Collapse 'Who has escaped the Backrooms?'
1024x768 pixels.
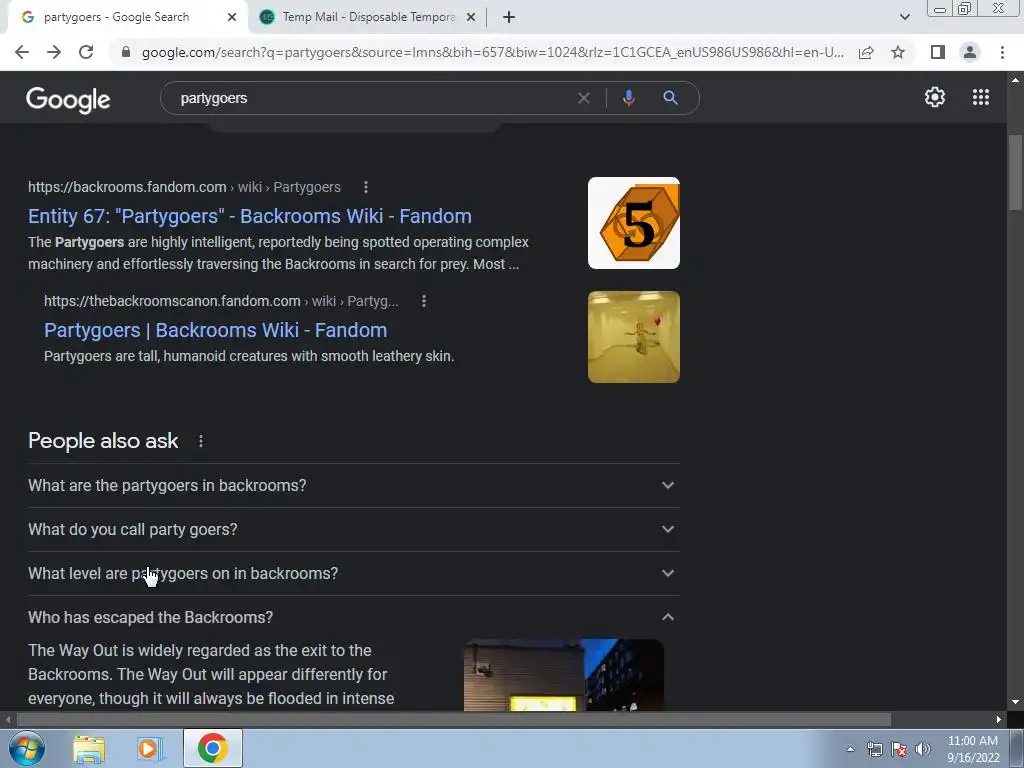tap(353, 617)
